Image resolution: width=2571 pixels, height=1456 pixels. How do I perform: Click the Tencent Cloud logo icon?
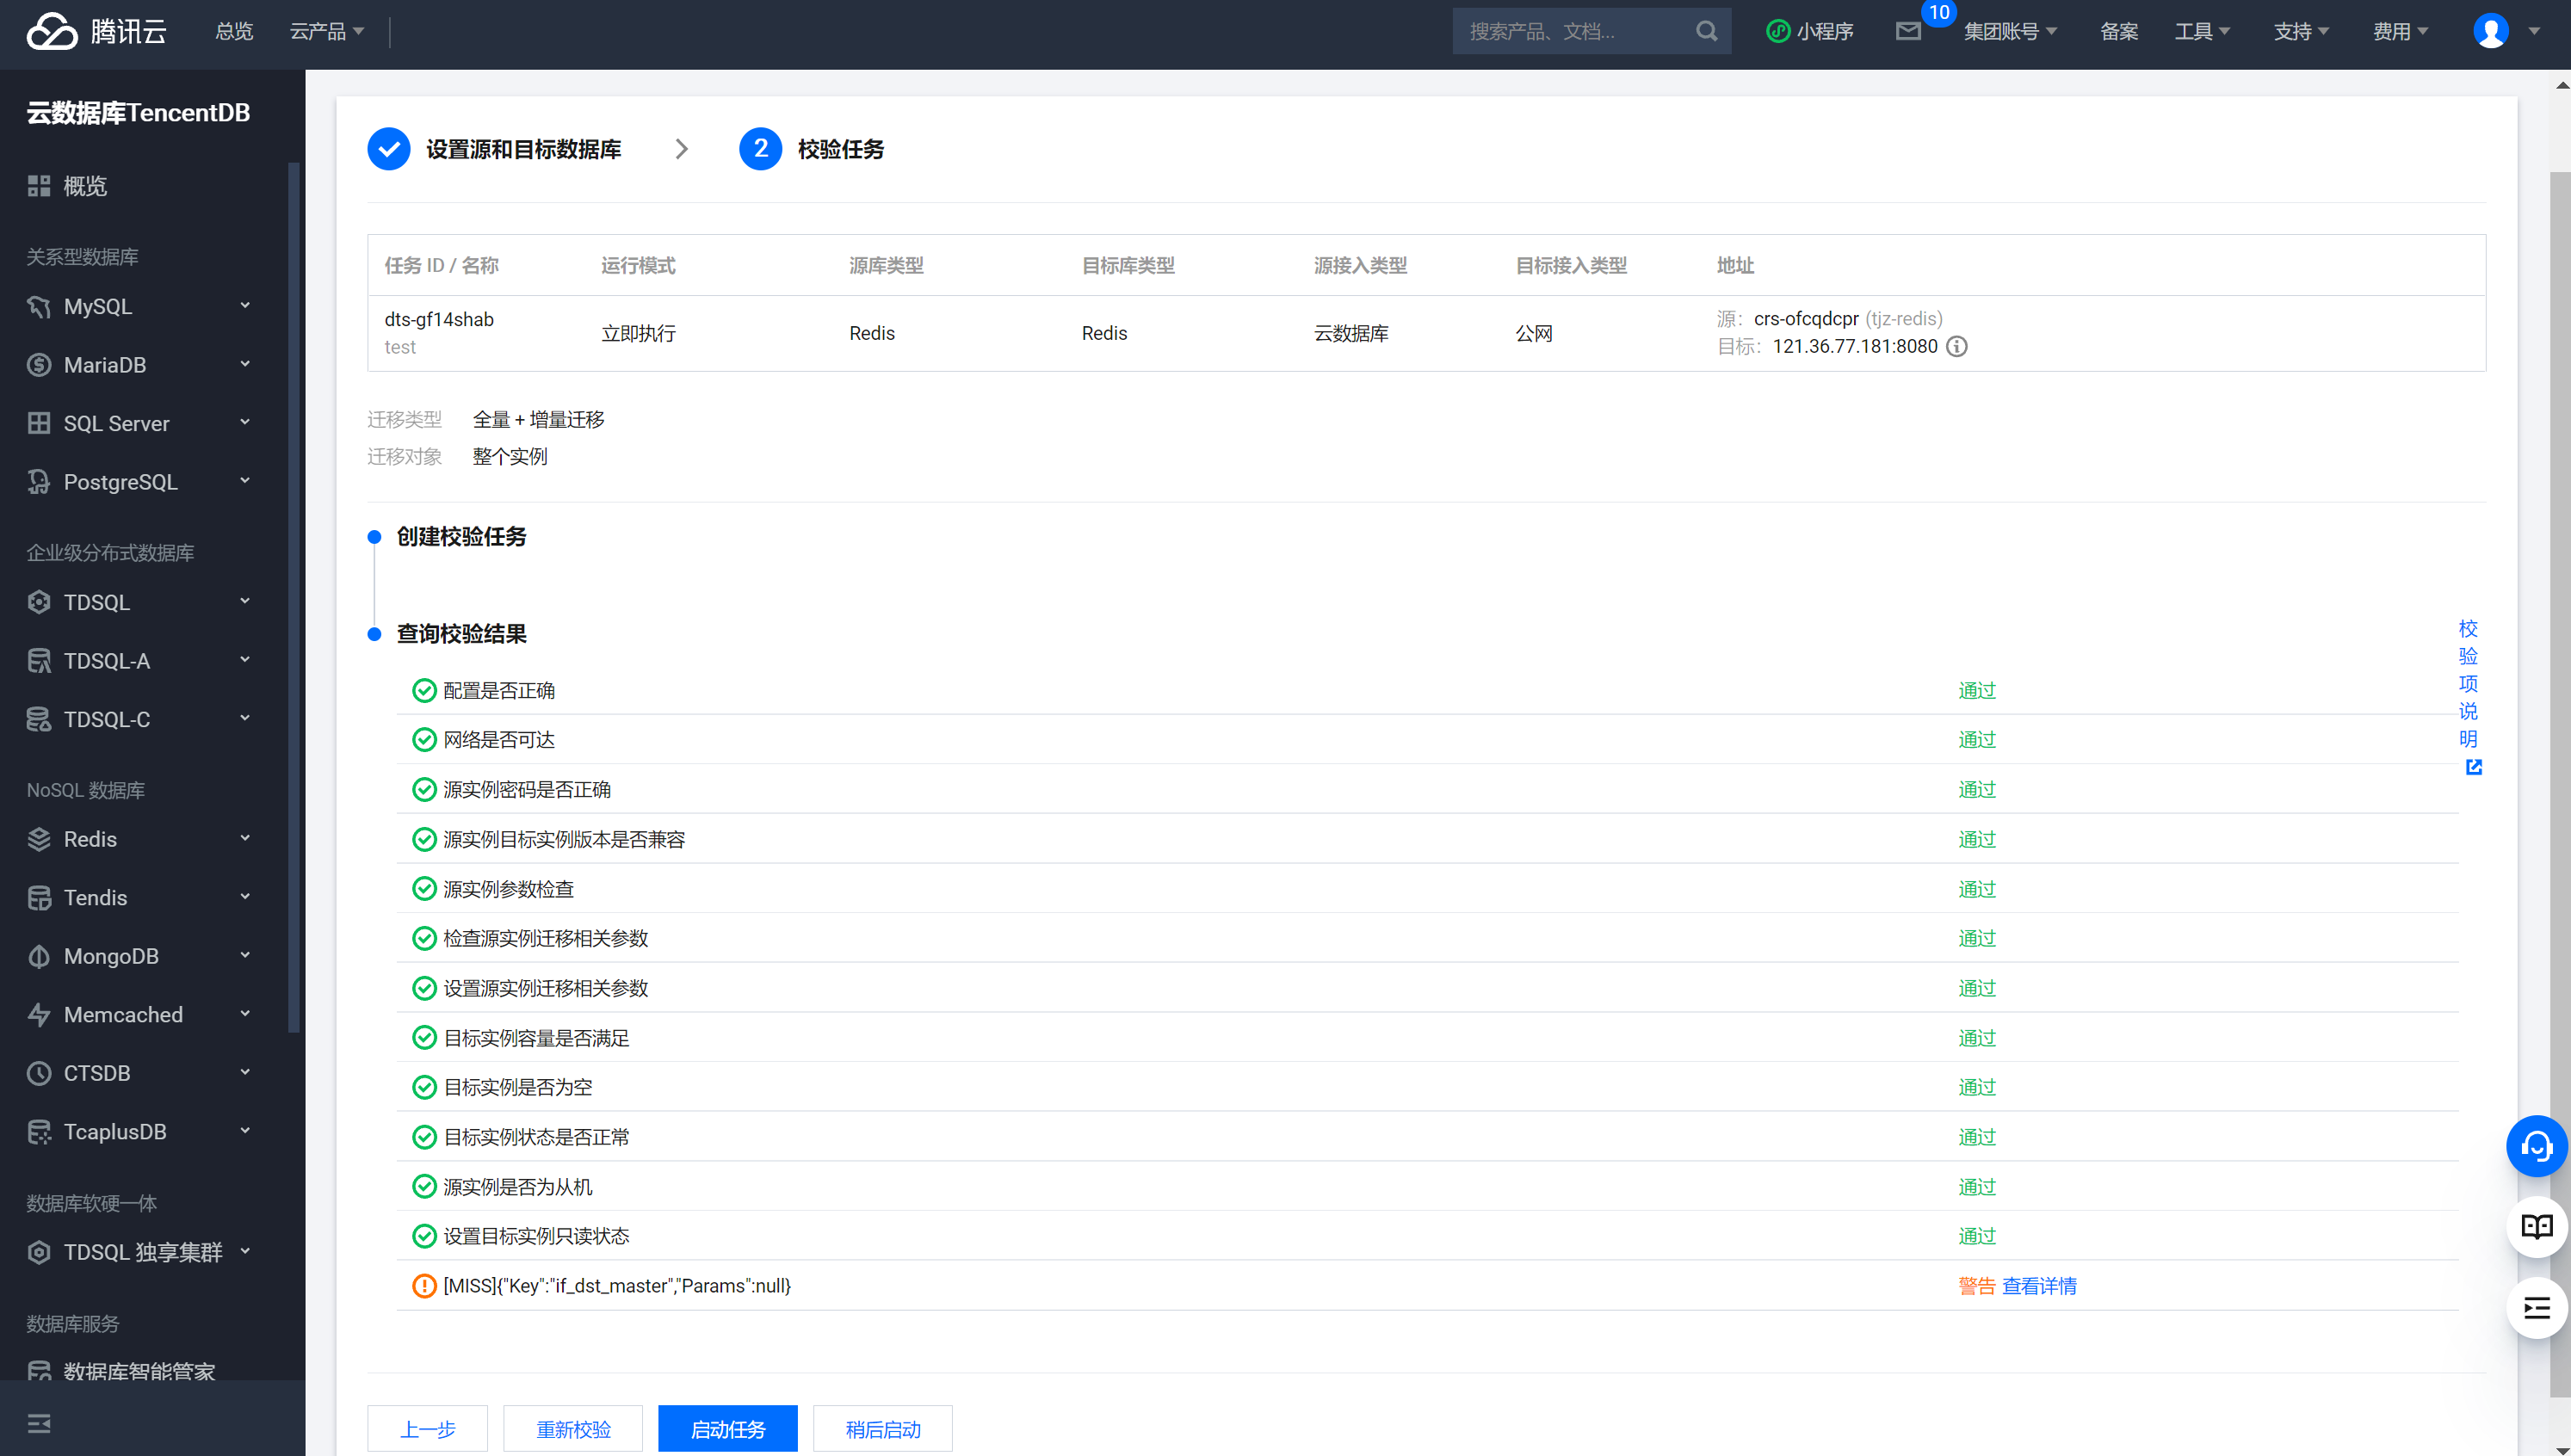[x=51, y=31]
